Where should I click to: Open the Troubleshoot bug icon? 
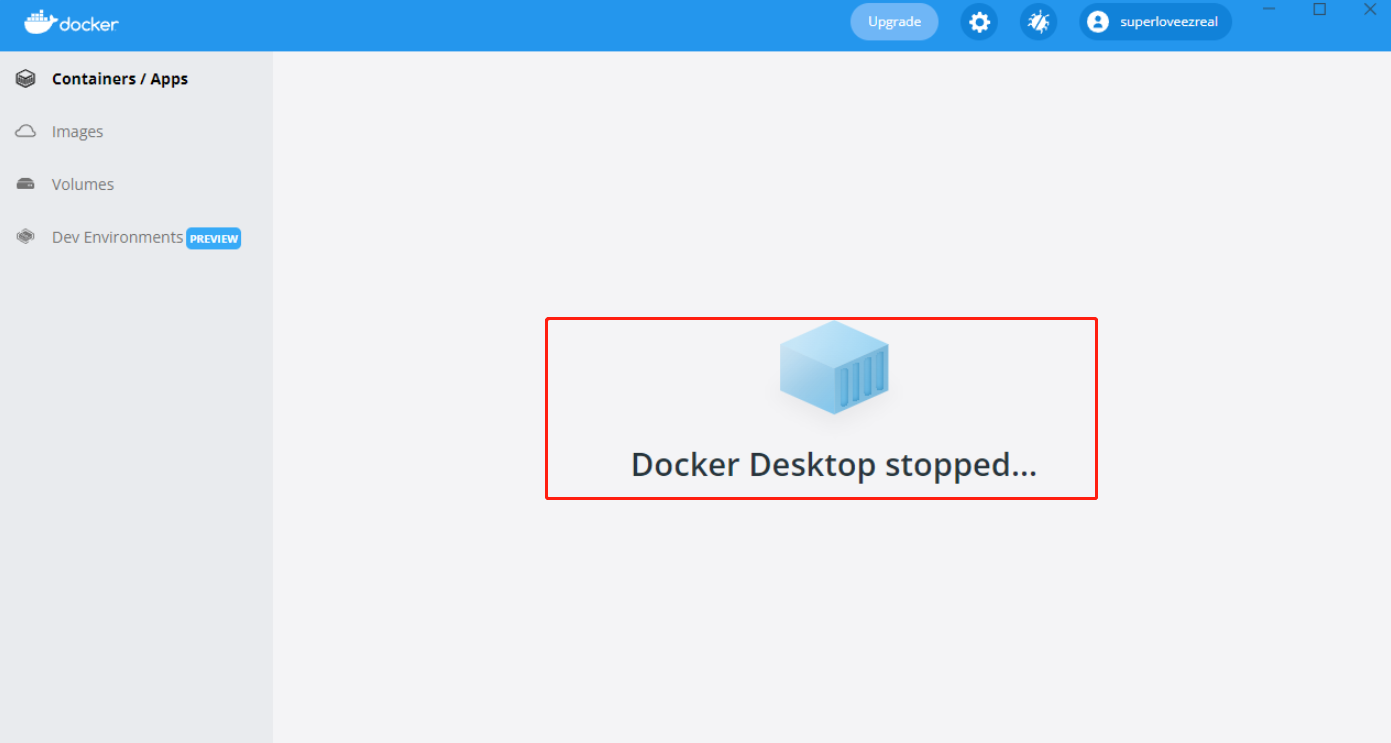click(1038, 21)
